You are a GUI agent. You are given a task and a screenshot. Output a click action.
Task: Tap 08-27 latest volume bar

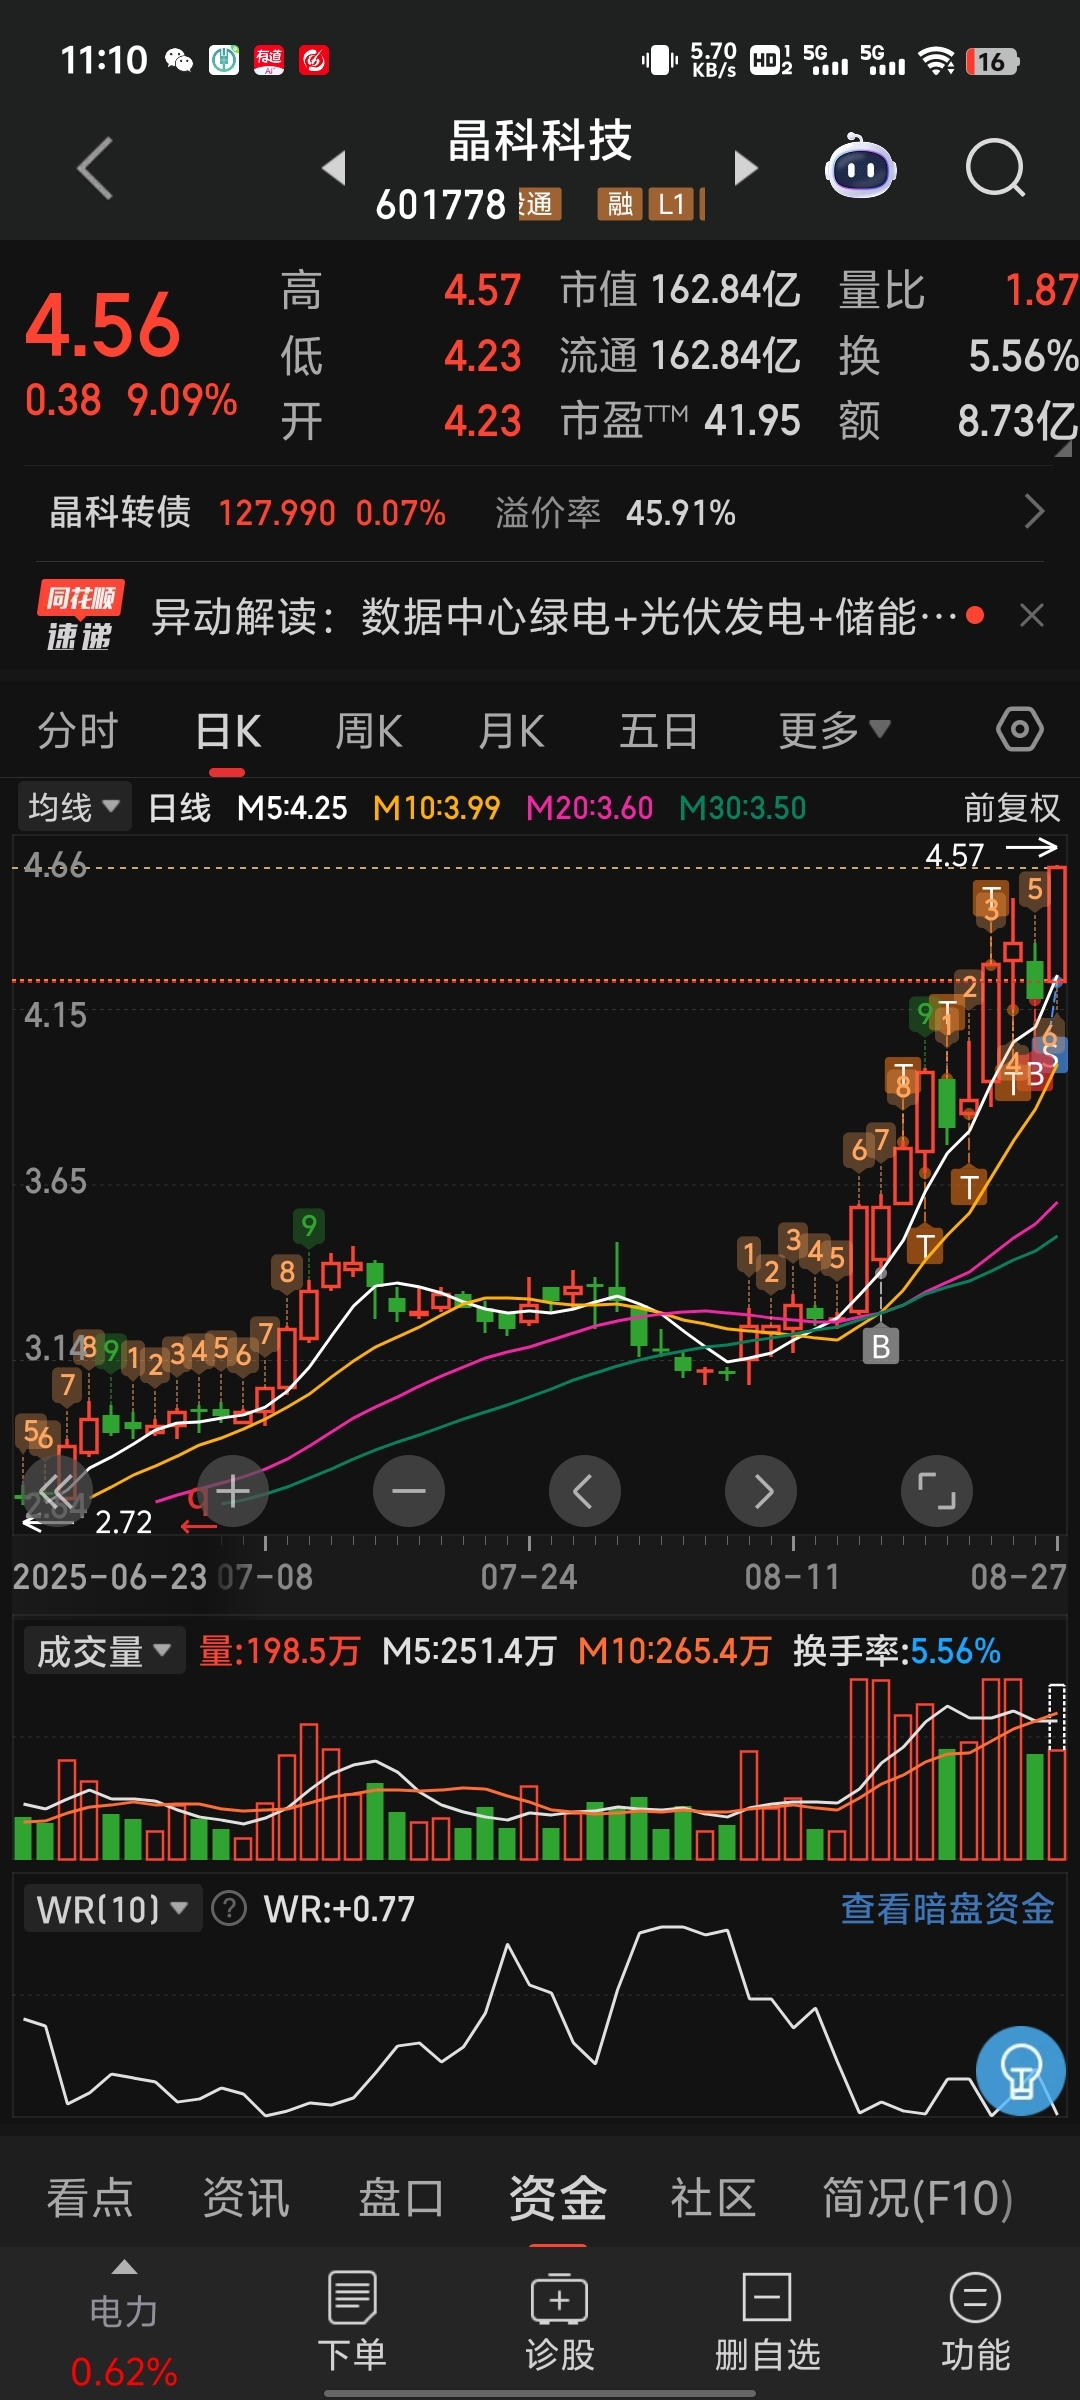[x=1057, y=1772]
